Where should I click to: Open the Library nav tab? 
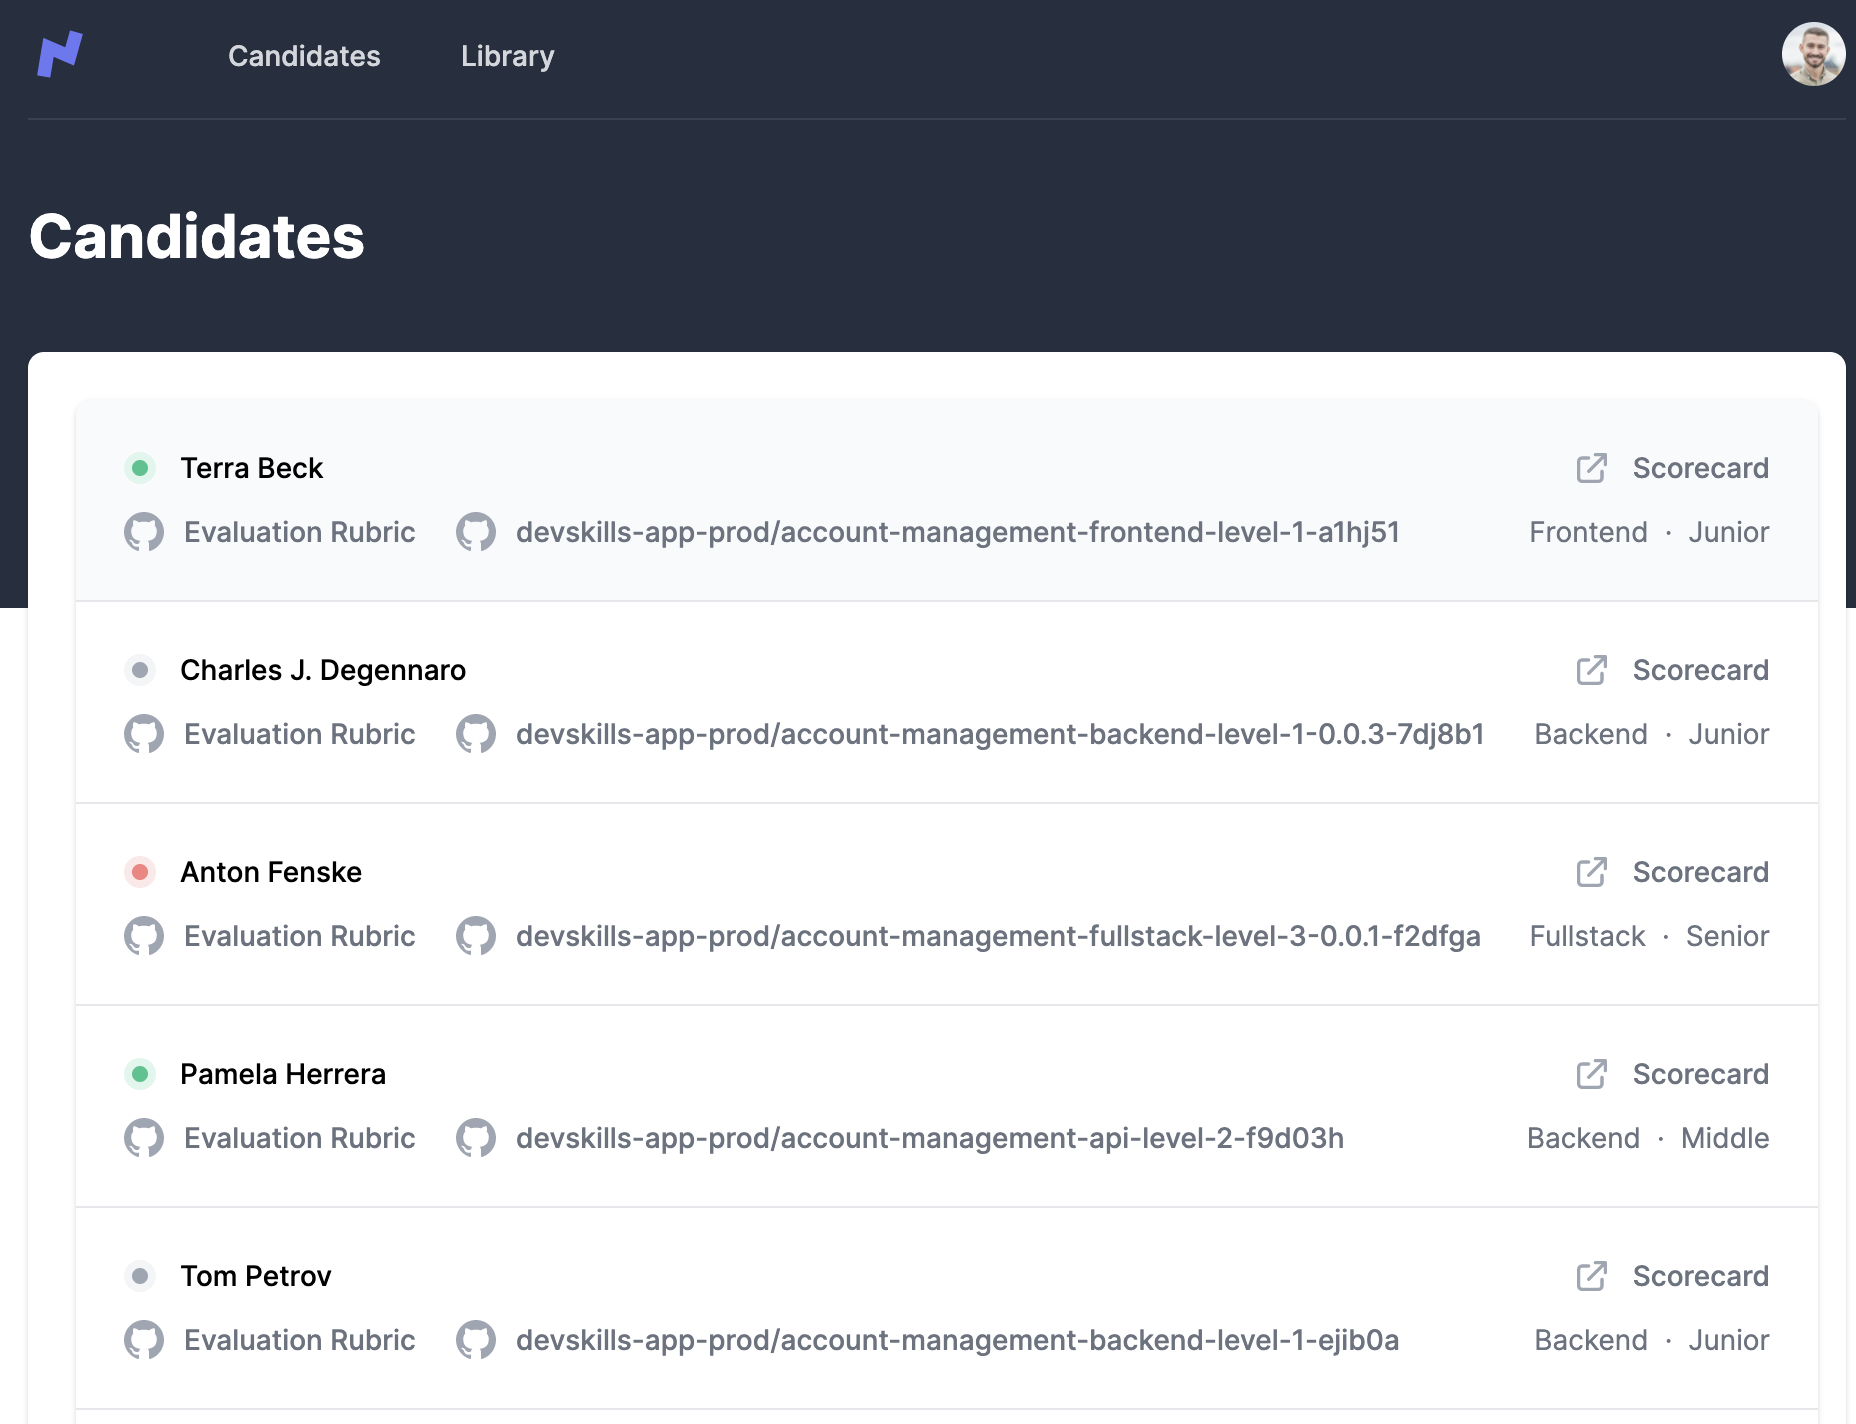tap(507, 56)
